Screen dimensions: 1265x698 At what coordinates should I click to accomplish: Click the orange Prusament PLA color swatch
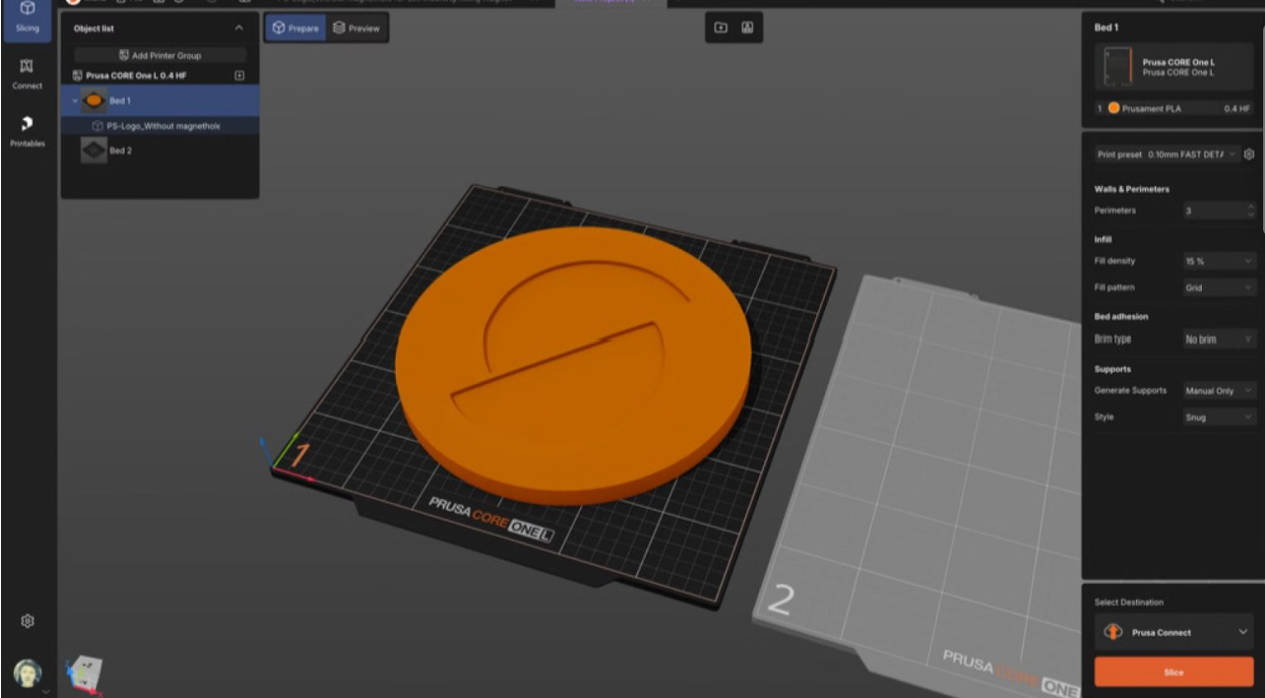pos(1113,108)
